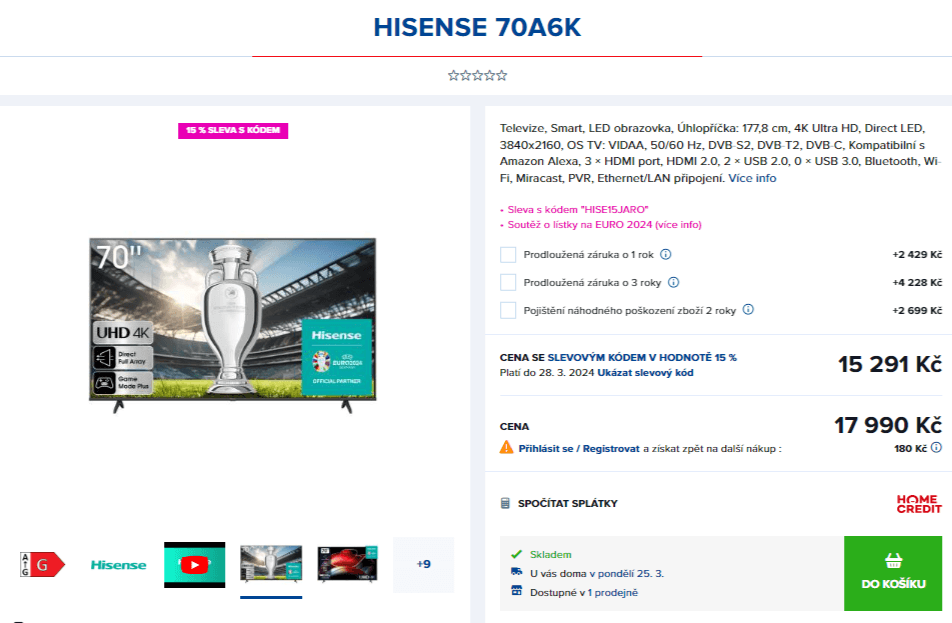Click the 15 291 Kč discounted price

coord(890,364)
